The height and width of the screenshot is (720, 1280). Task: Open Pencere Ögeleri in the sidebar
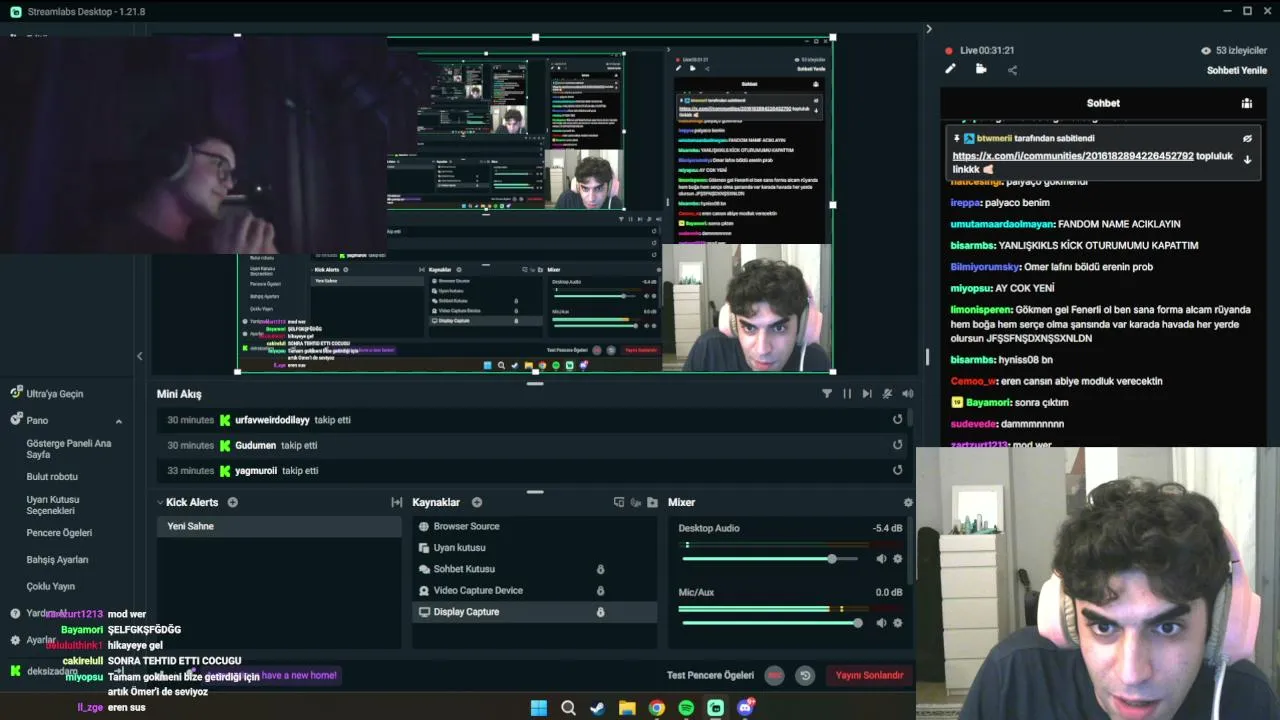pos(59,533)
